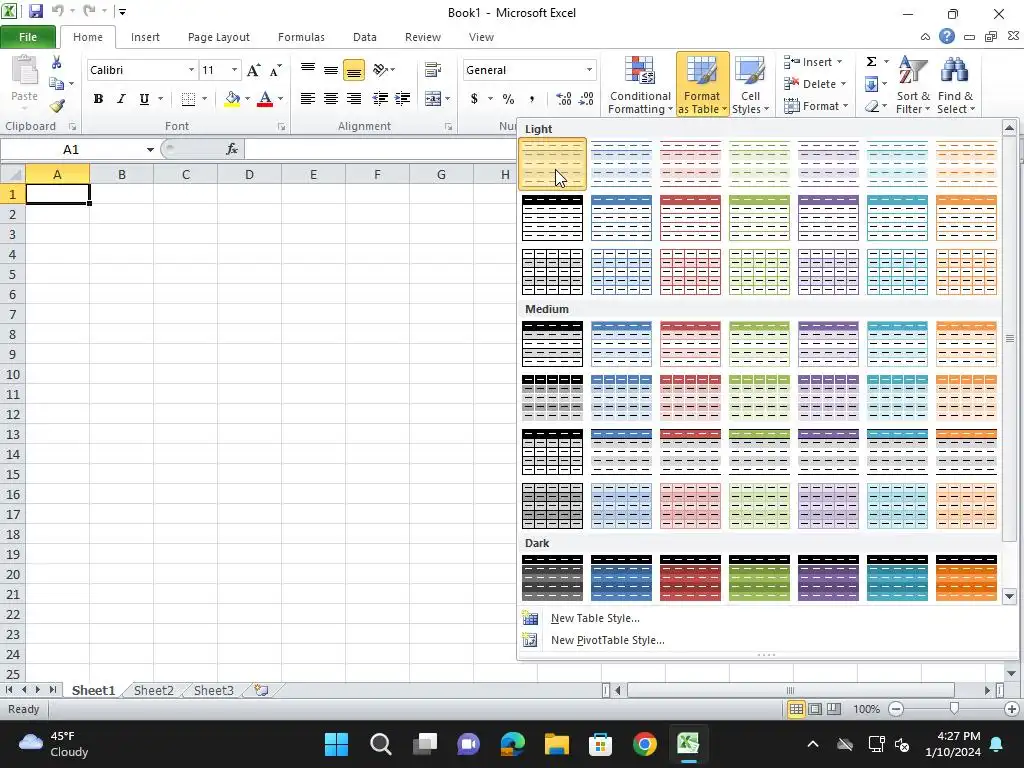Open Cell Styles dropdown
Viewport: 1024px width, 768px height.
coord(750,85)
